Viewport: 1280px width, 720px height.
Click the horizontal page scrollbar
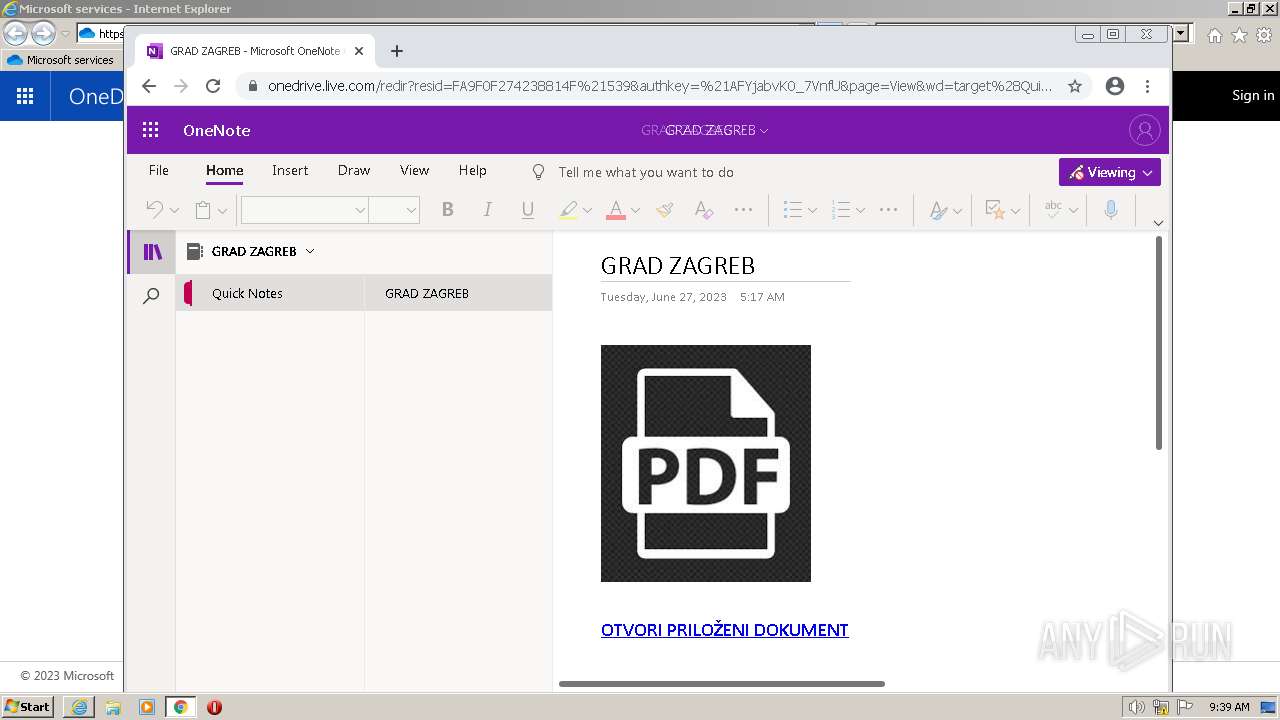coord(722,684)
